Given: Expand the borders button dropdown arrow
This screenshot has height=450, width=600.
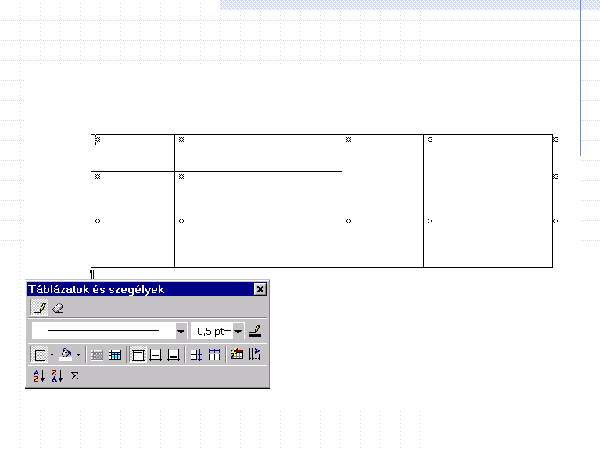Looking at the screenshot, I should click(52, 354).
